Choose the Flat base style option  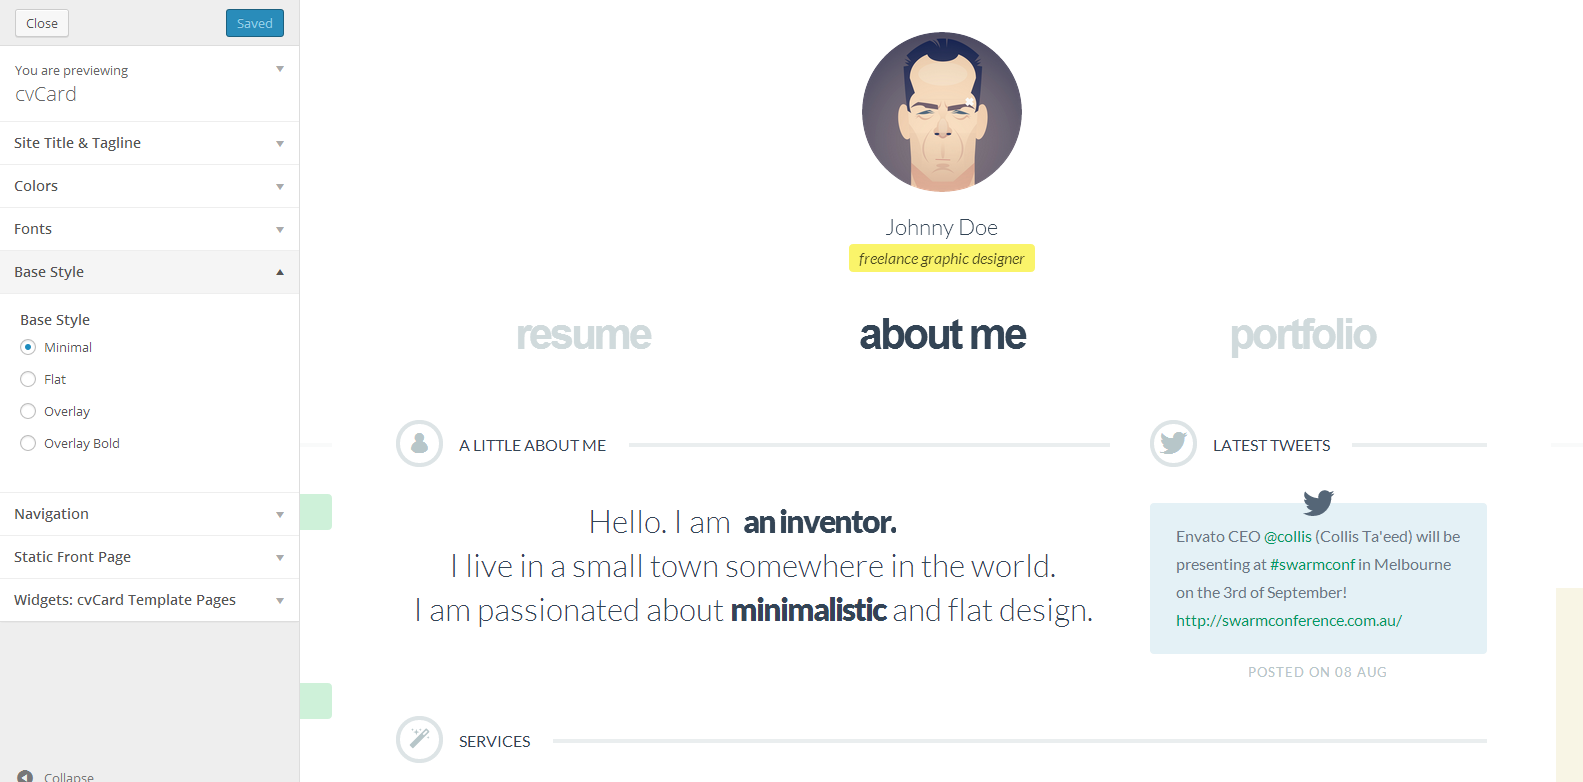click(x=28, y=379)
